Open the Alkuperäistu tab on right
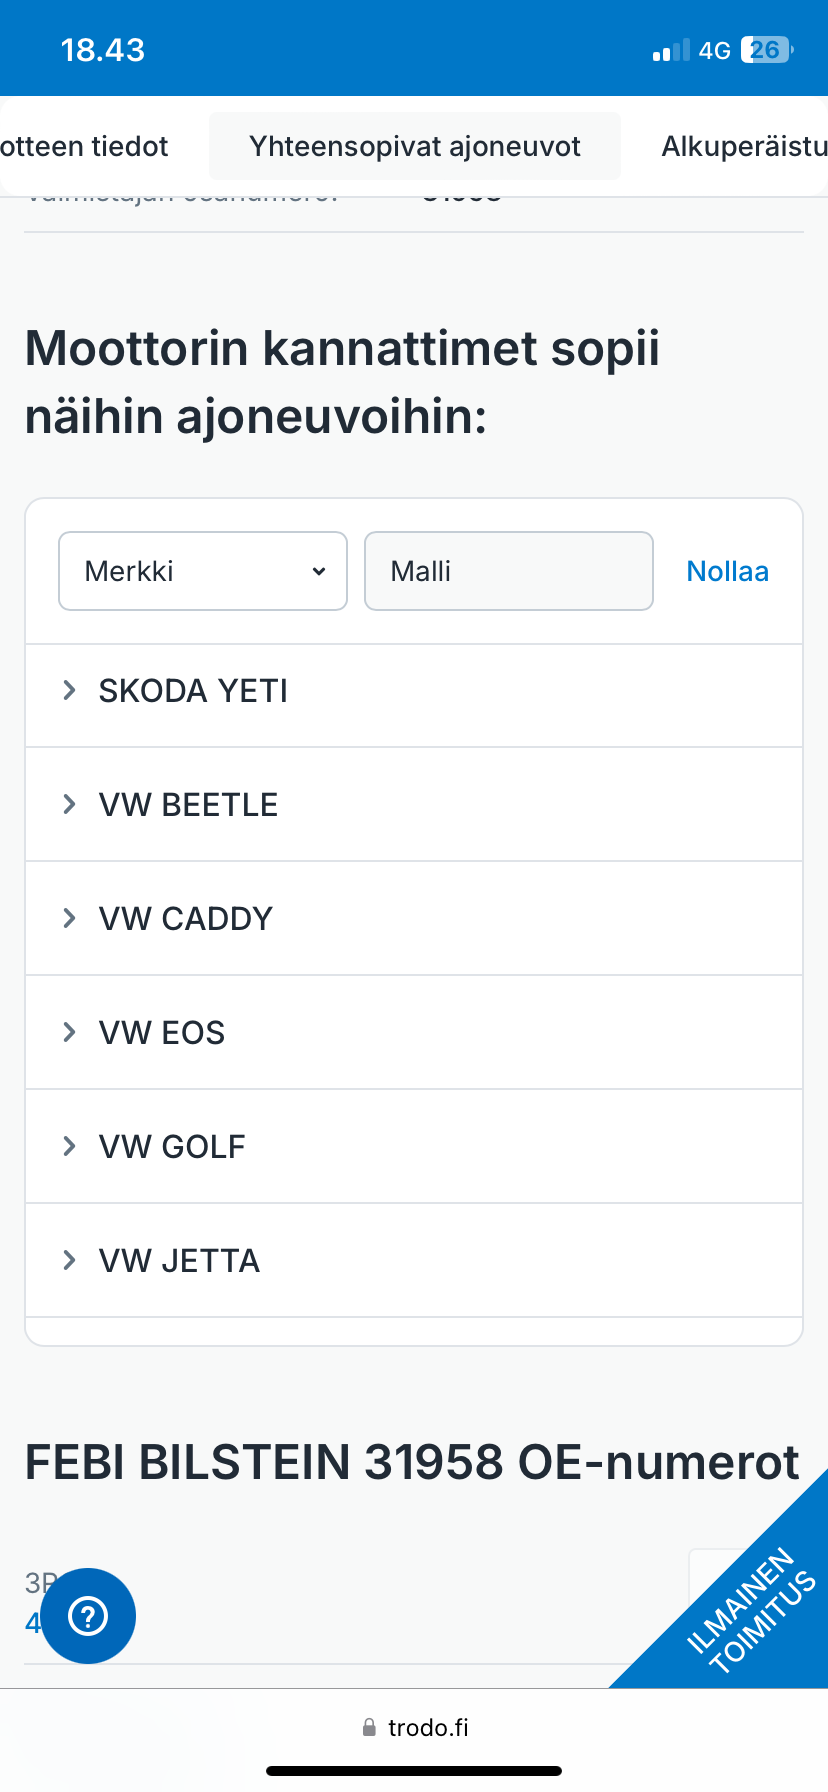 pos(744,146)
